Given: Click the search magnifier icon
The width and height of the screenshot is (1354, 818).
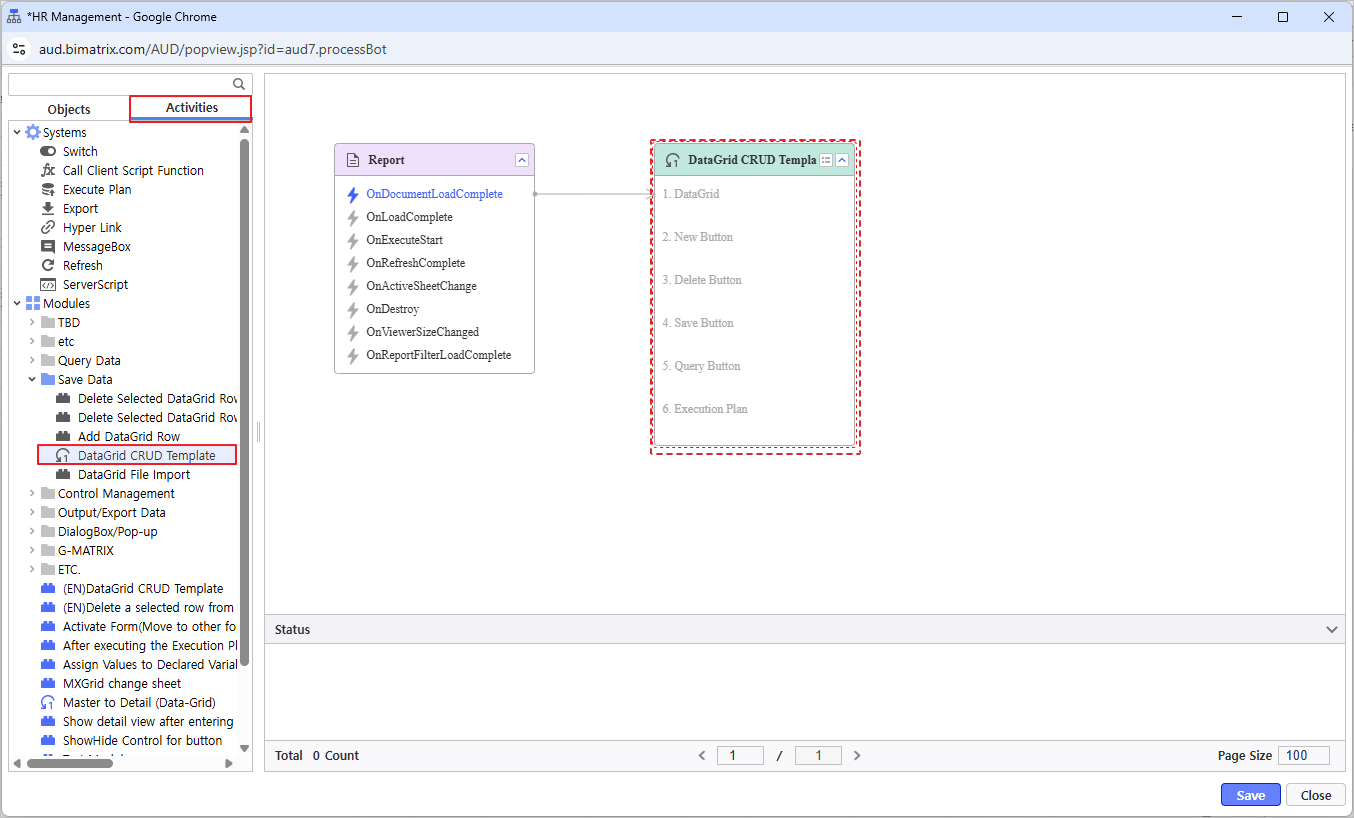Looking at the screenshot, I should [239, 85].
